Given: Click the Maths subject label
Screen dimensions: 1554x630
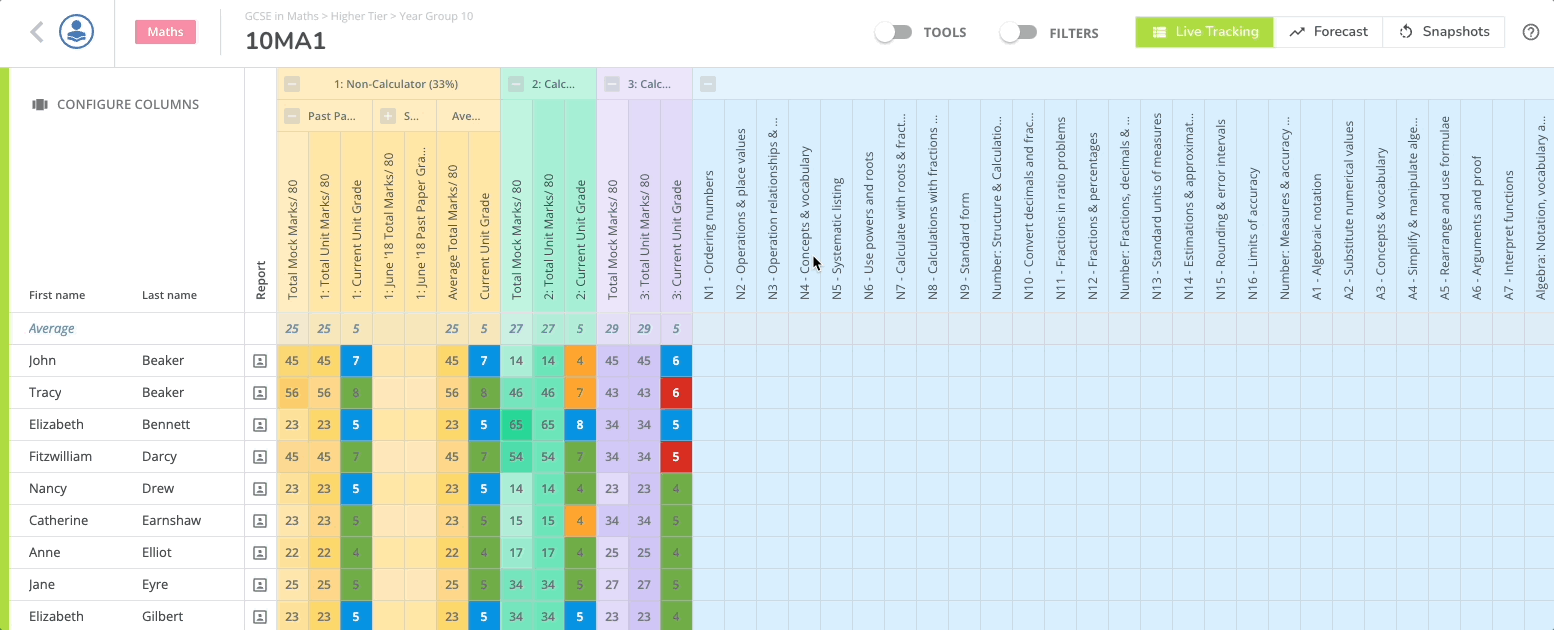Looking at the screenshot, I should 164,31.
